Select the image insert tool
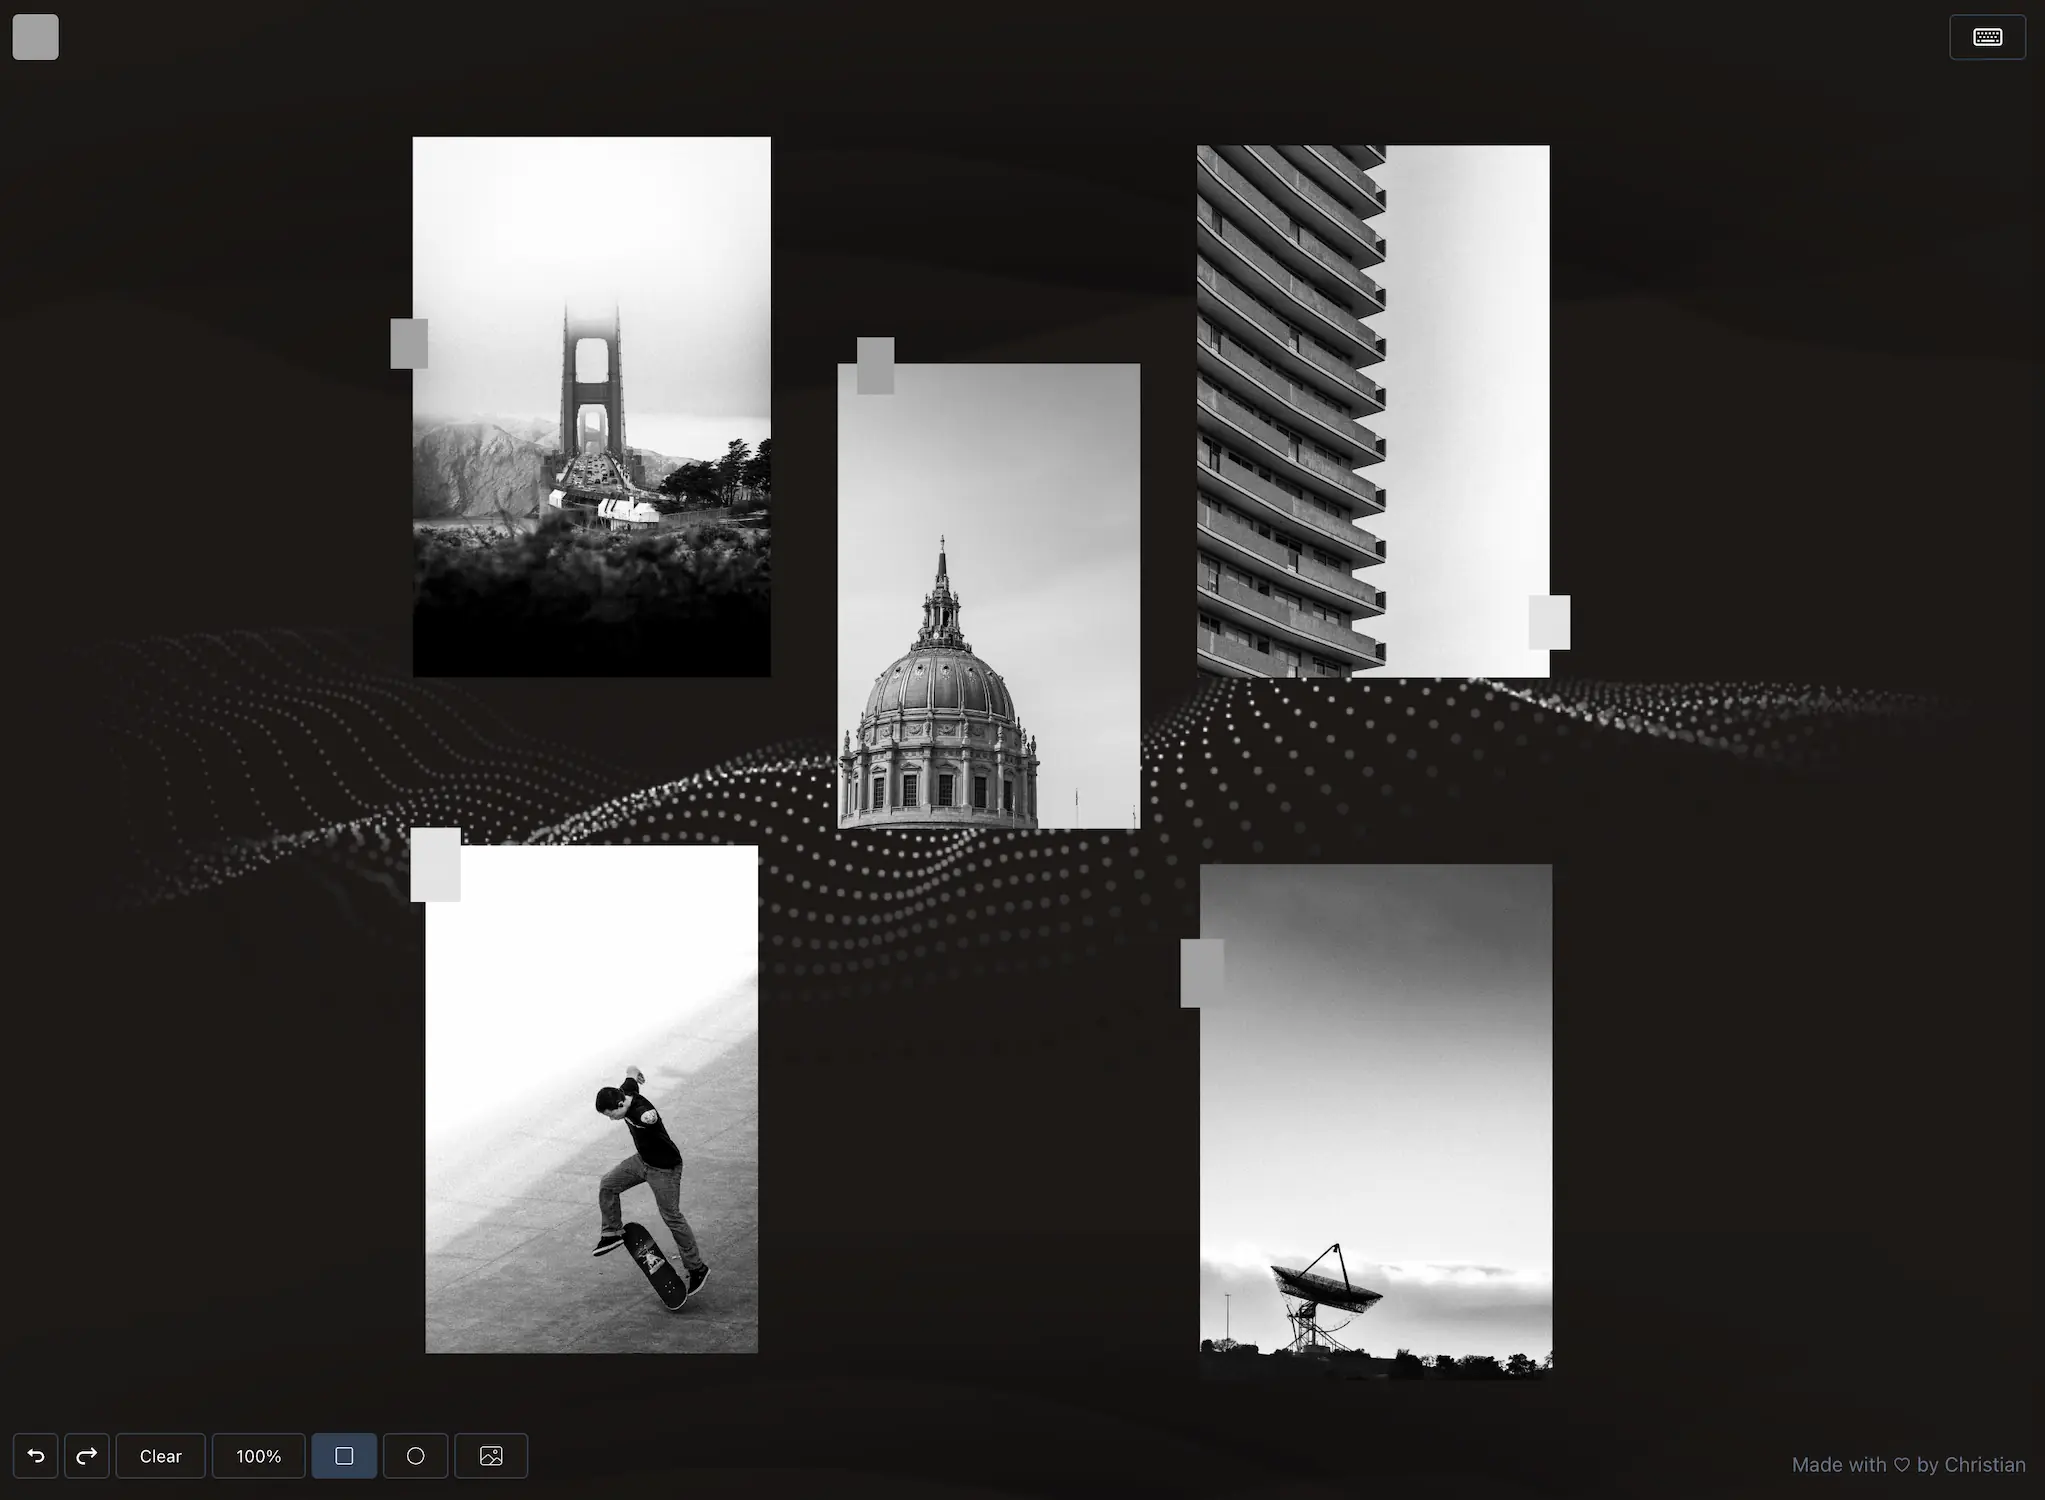The image size is (2045, 1500). [491, 1456]
